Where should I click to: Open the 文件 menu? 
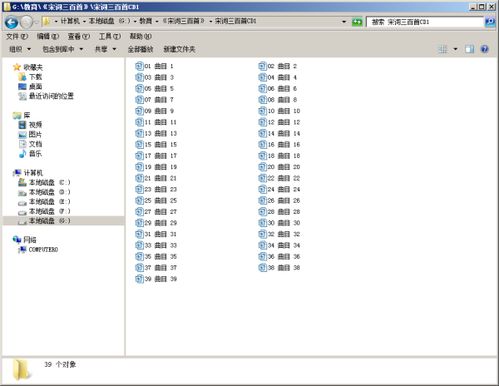pos(17,36)
